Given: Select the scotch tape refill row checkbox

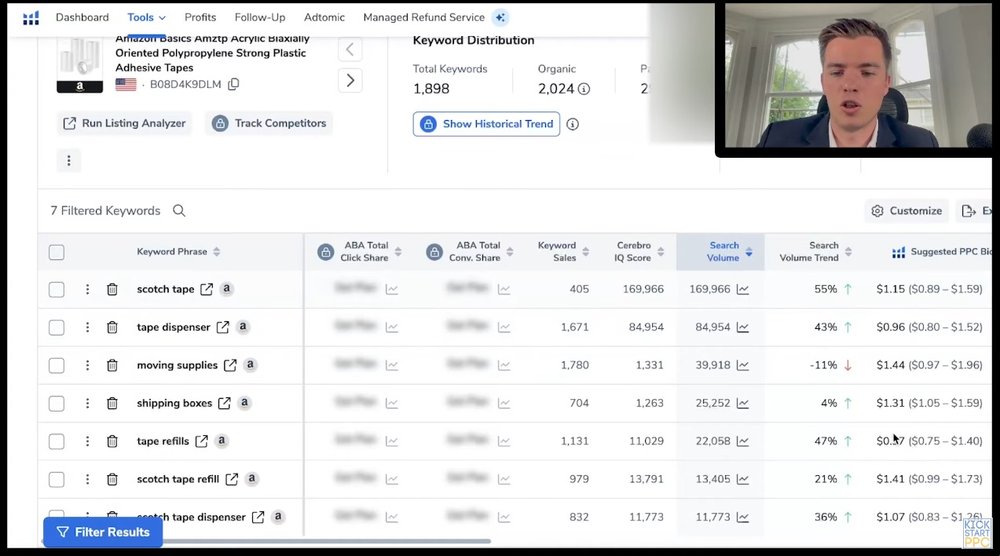Looking at the screenshot, I should pos(57,479).
